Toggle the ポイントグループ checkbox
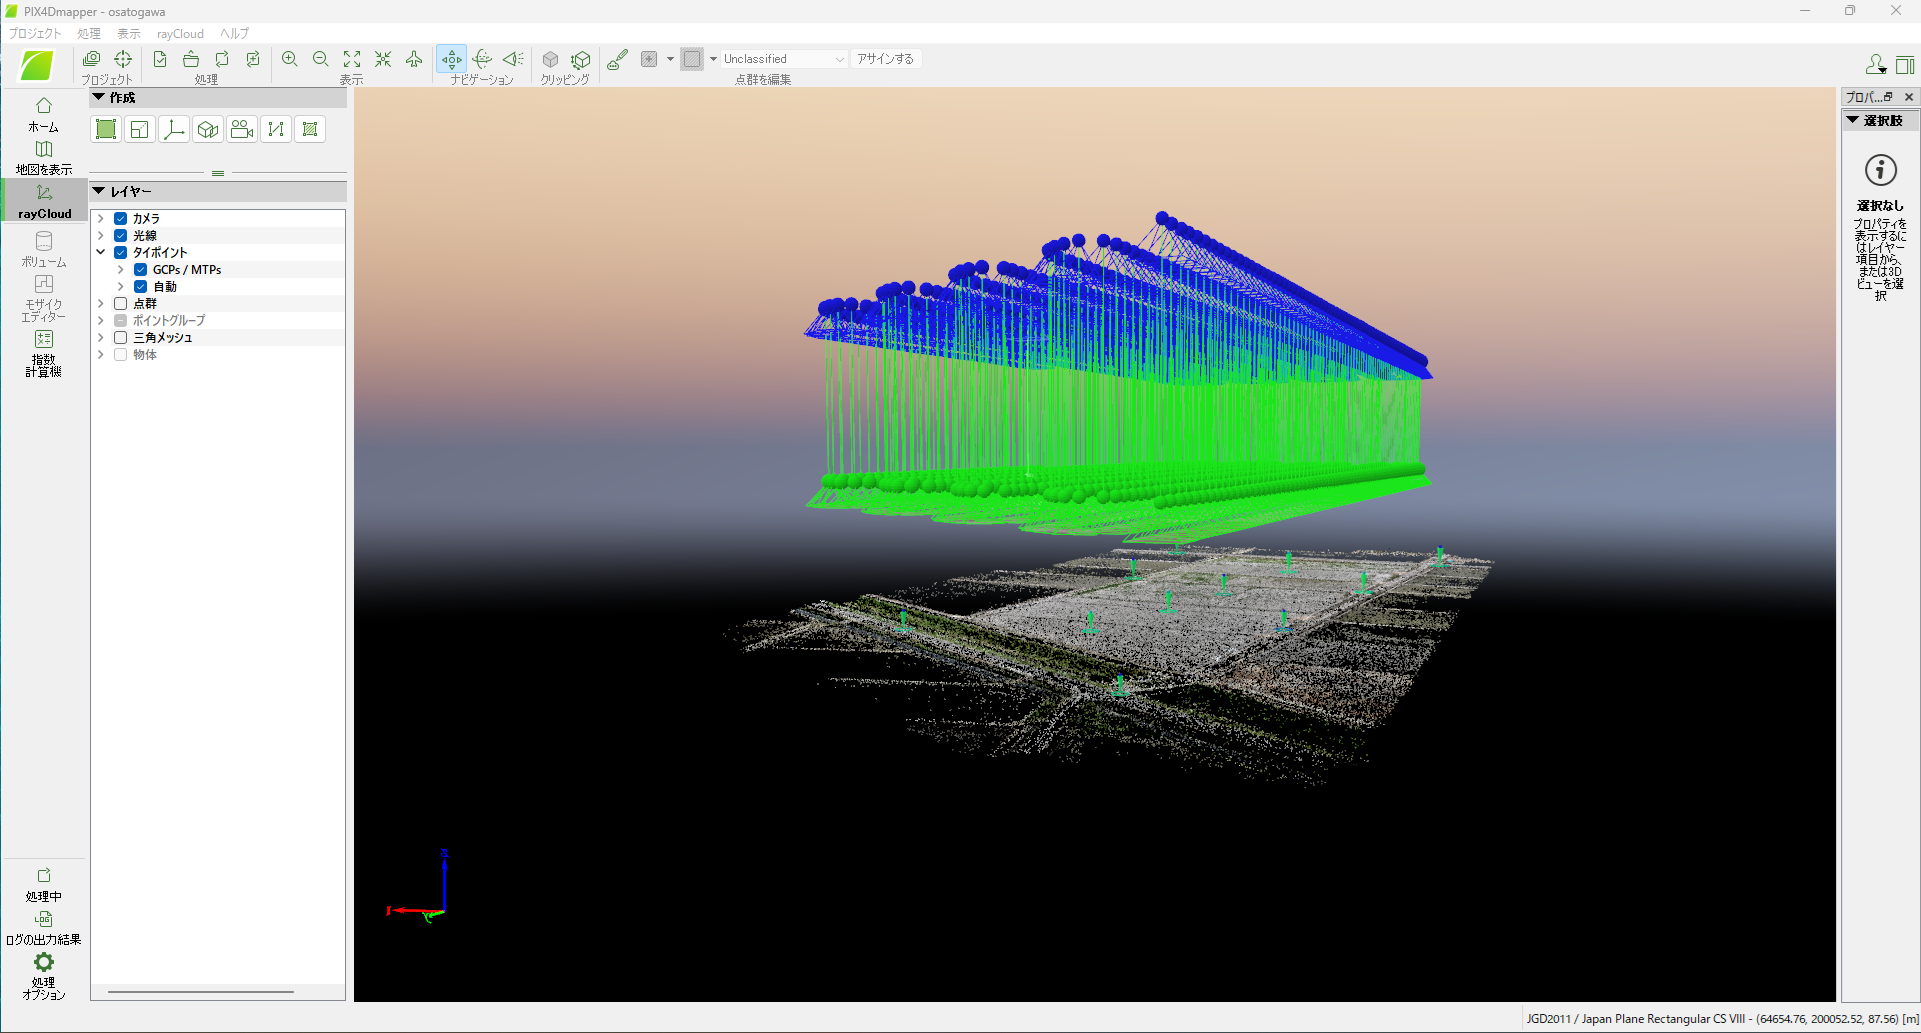Image resolution: width=1921 pixels, height=1033 pixels. tap(120, 320)
